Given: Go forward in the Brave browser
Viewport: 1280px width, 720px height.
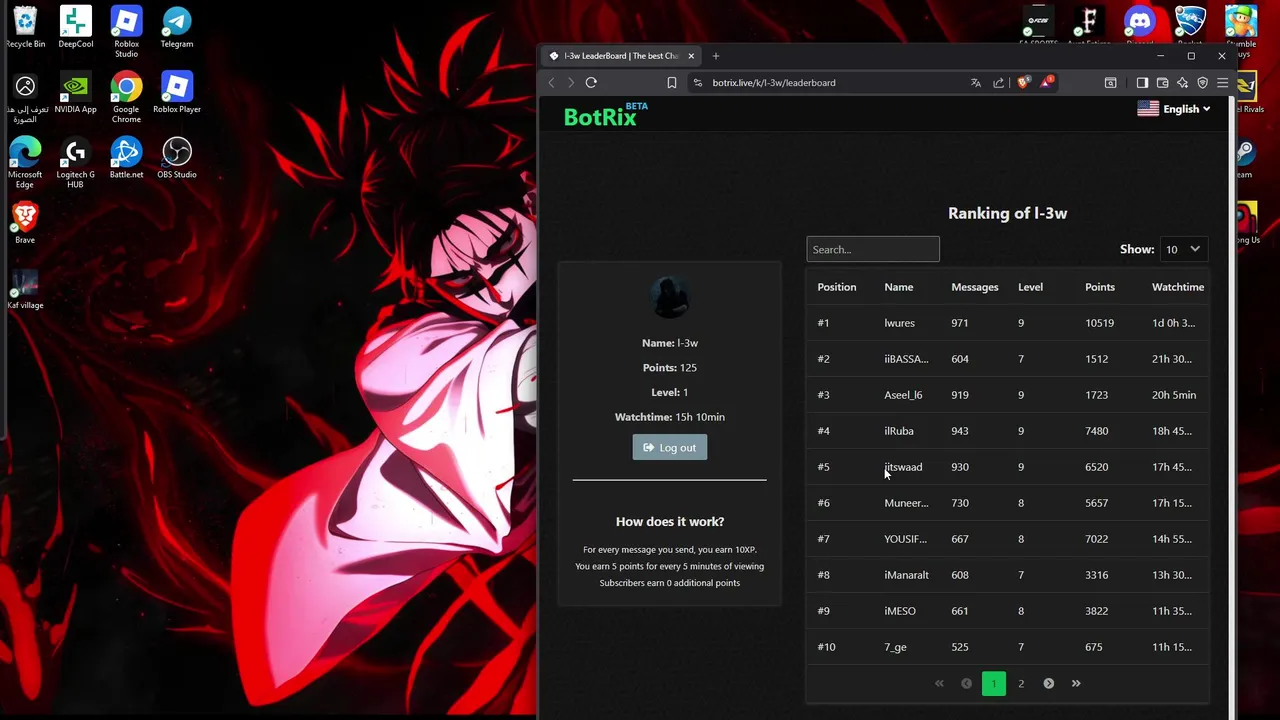Looking at the screenshot, I should 570,83.
